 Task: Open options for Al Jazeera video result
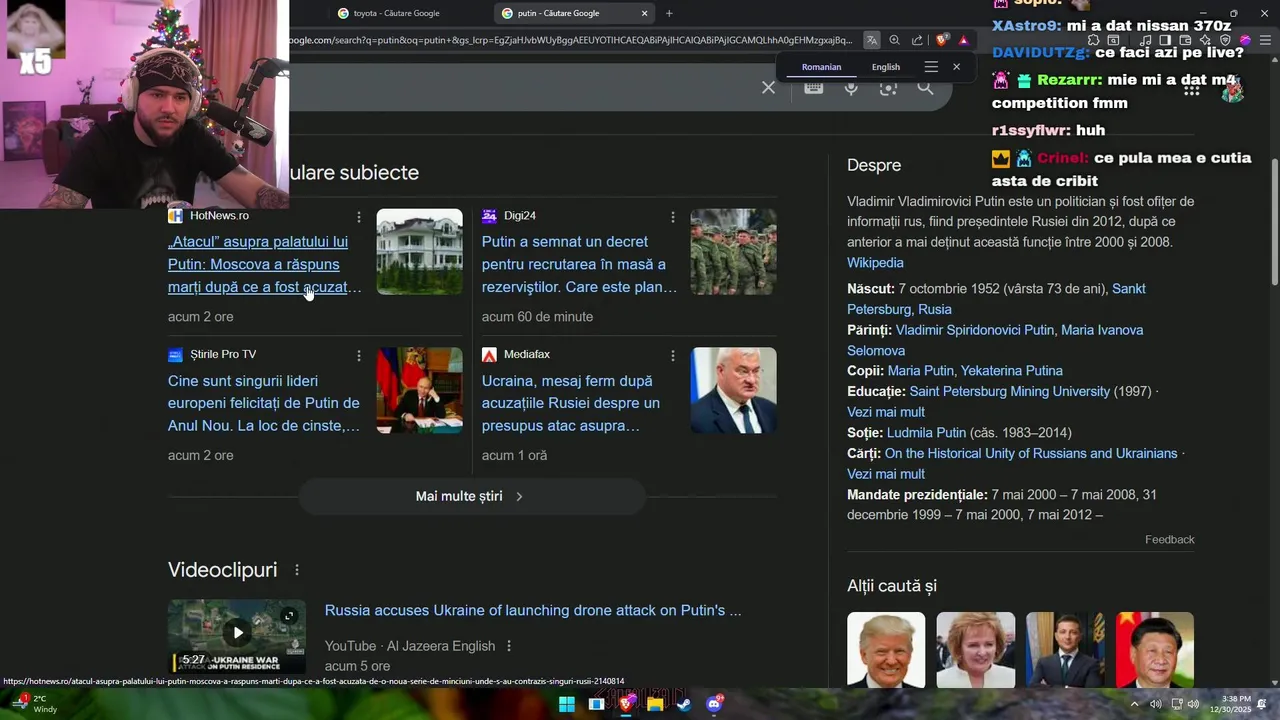click(x=509, y=646)
